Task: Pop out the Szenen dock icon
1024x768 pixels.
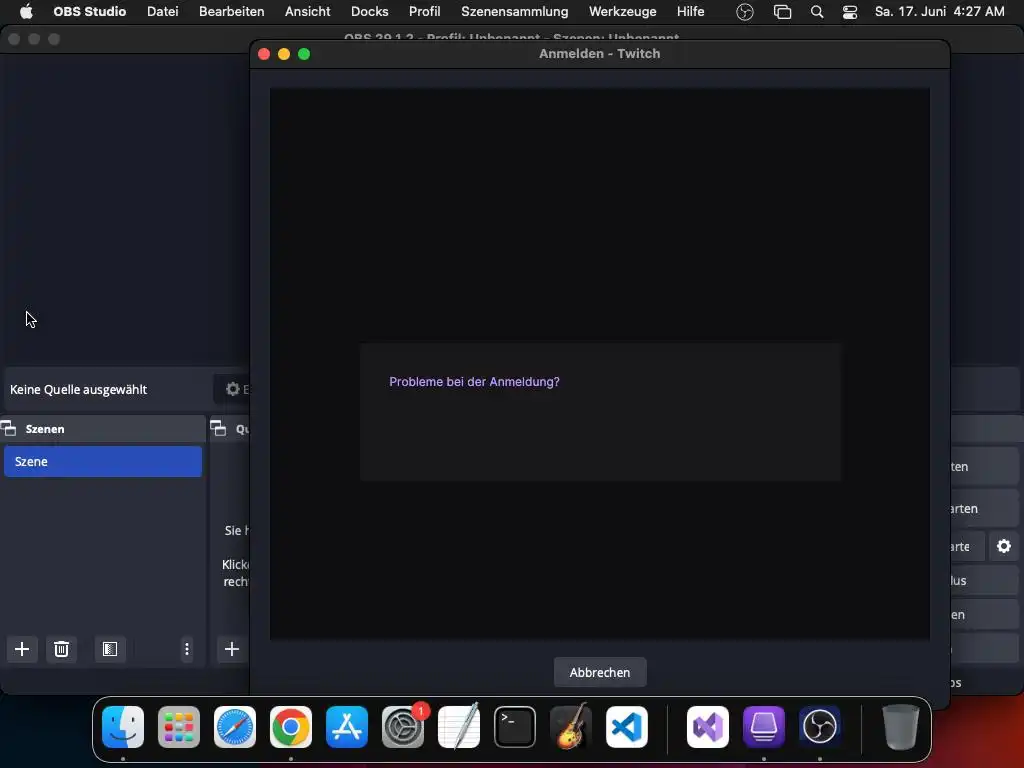Action: [8, 428]
